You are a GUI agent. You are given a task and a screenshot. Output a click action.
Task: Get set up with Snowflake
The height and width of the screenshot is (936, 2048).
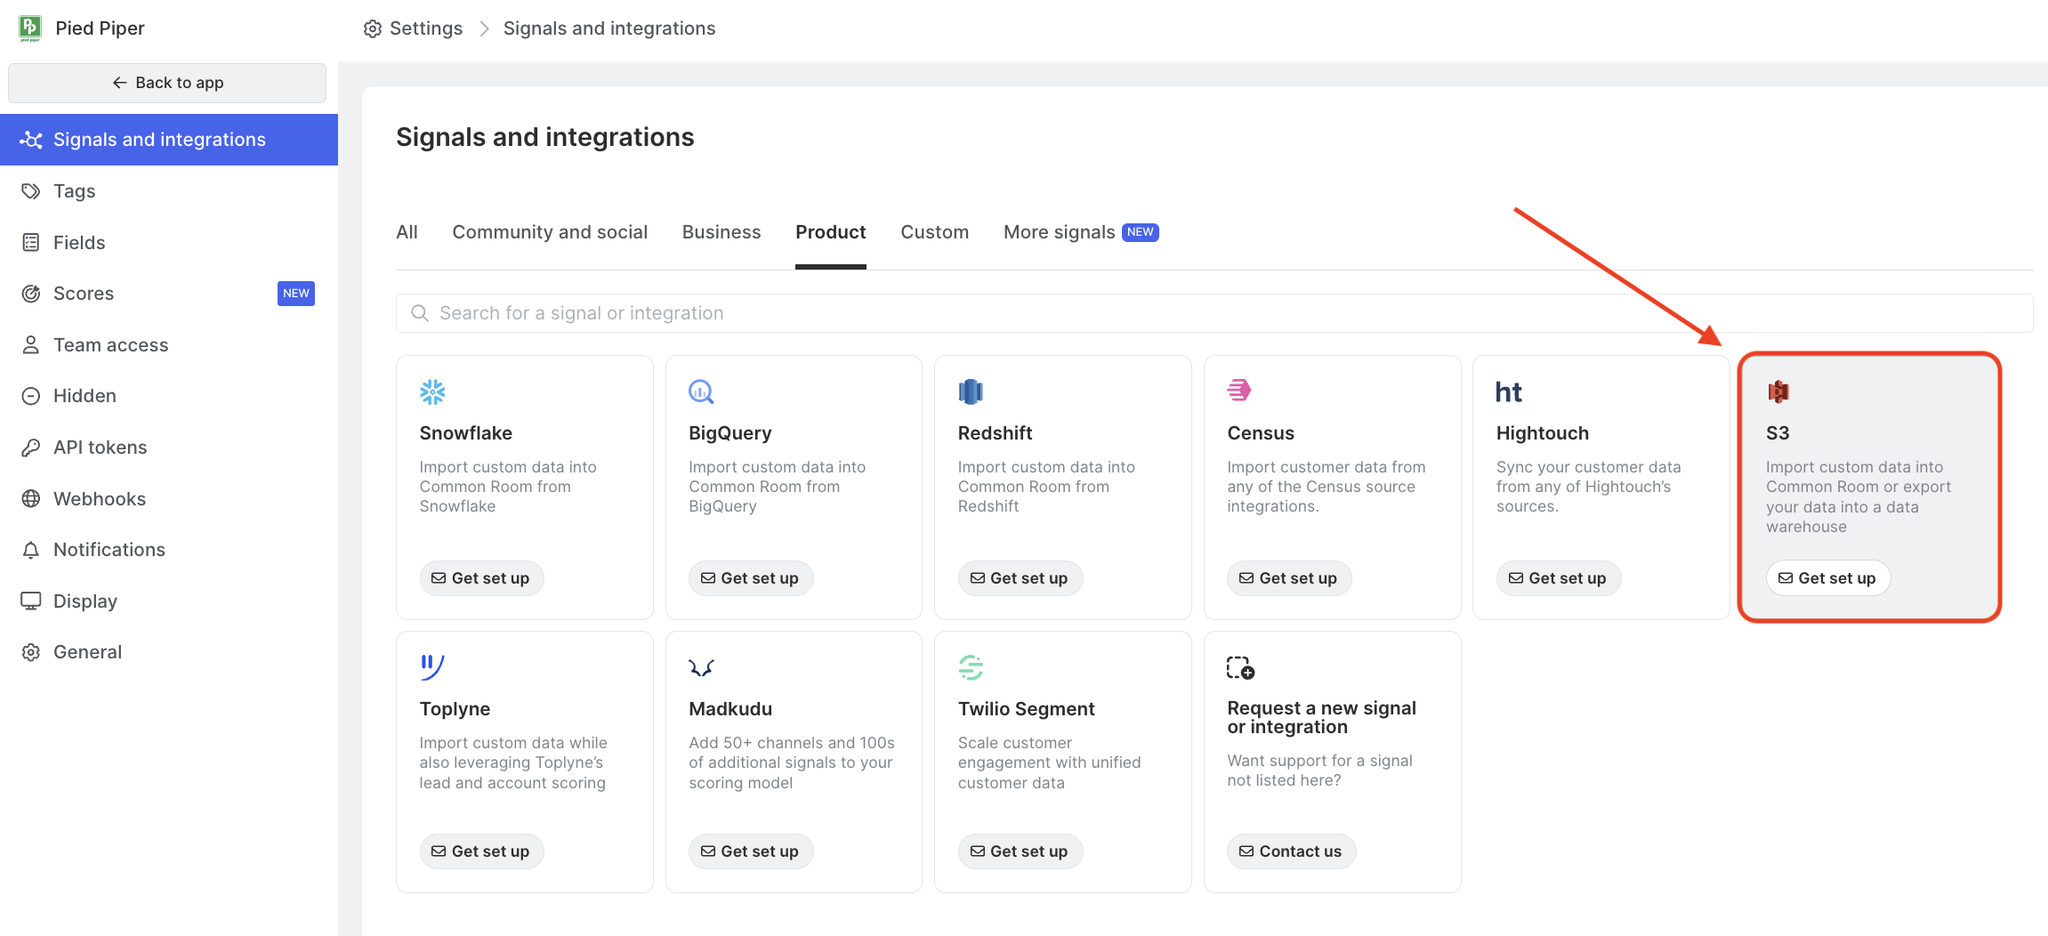[x=481, y=578]
